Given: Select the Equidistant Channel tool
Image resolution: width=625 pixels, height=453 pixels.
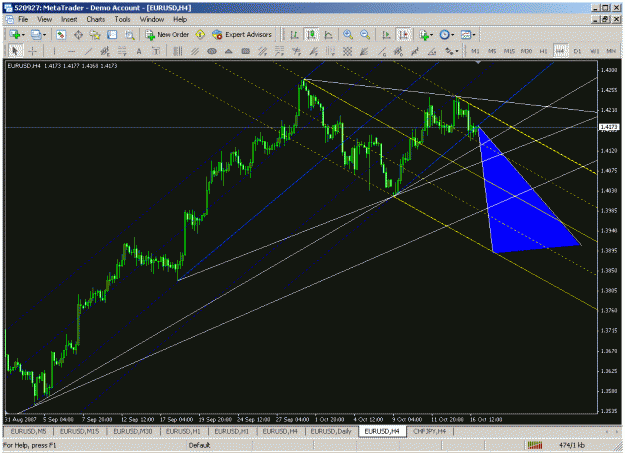Looking at the screenshot, I should (x=105, y=51).
